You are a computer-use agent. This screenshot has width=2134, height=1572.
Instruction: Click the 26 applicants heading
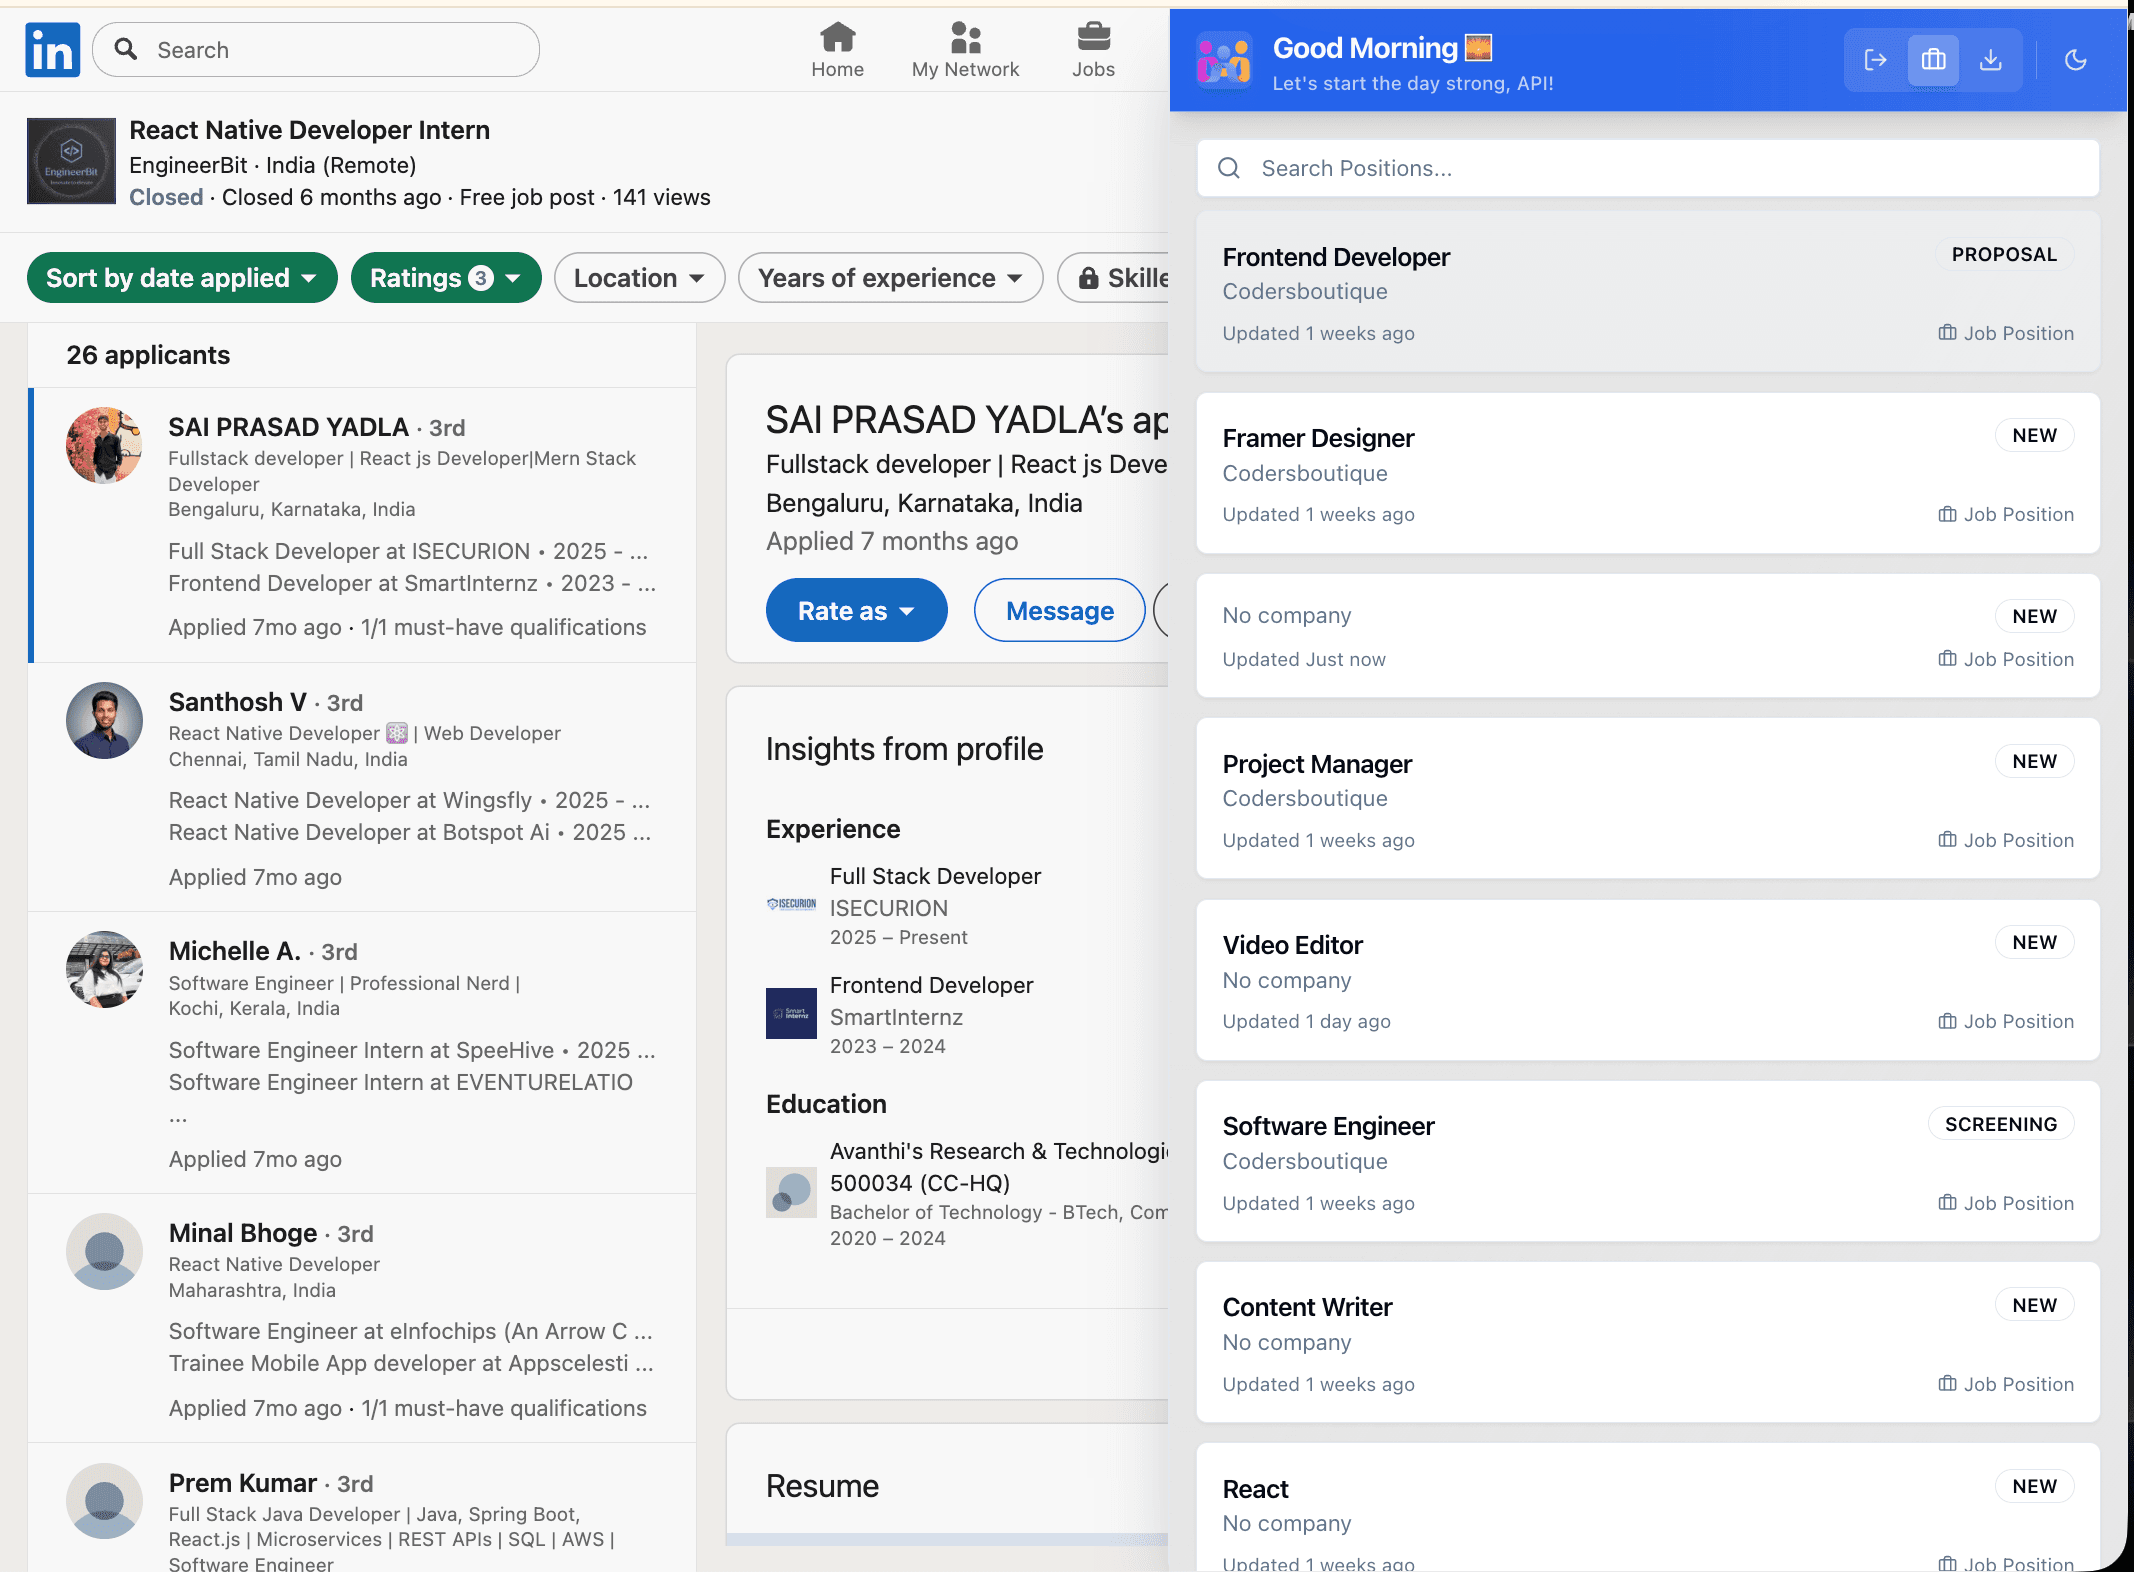[x=148, y=355]
